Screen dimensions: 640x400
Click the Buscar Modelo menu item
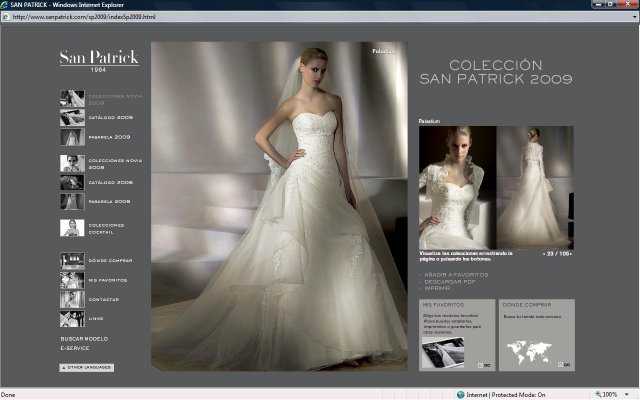(83, 339)
